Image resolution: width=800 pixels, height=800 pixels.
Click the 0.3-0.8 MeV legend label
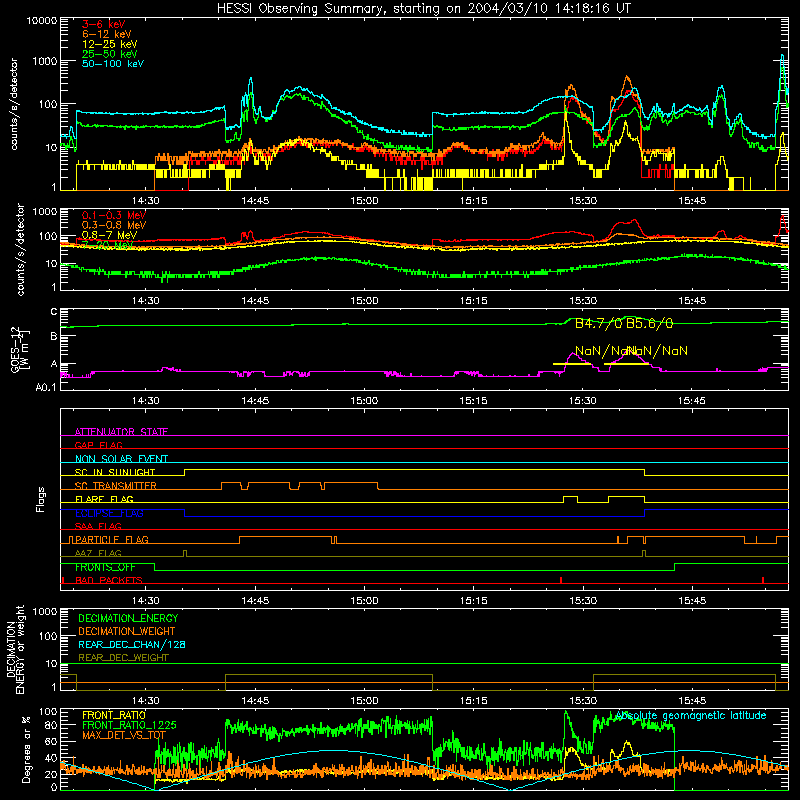pos(114,225)
